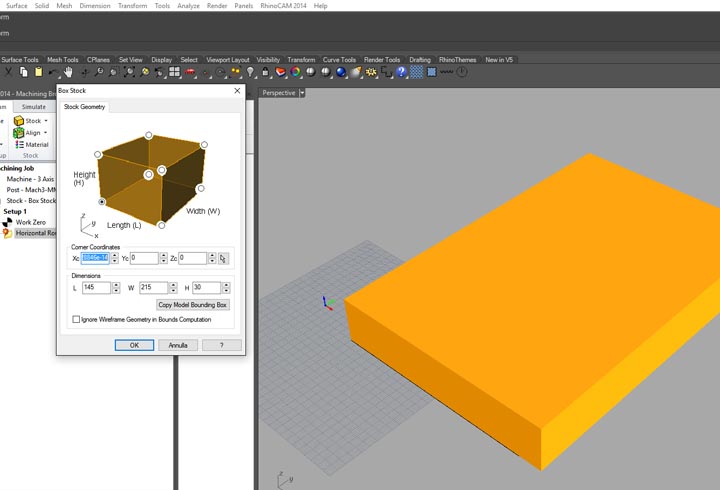
Task: Click the Work Zero icon in tree
Action: tap(7, 222)
